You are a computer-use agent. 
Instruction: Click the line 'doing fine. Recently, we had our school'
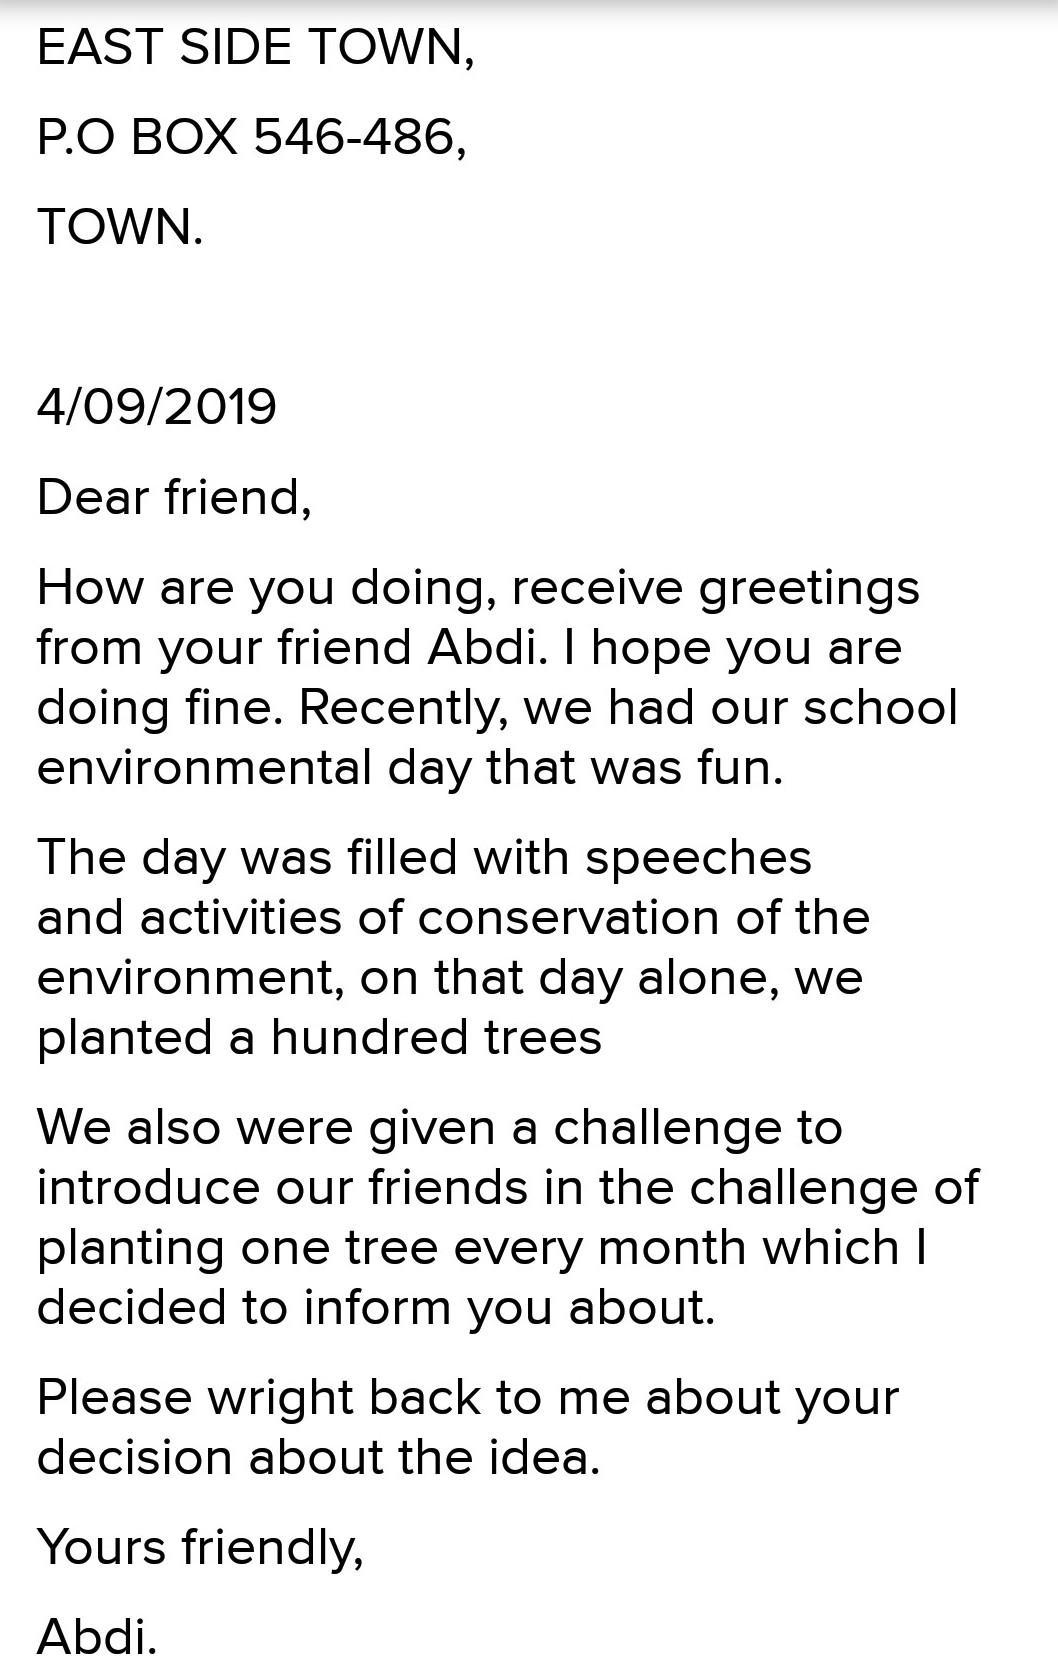497,707
